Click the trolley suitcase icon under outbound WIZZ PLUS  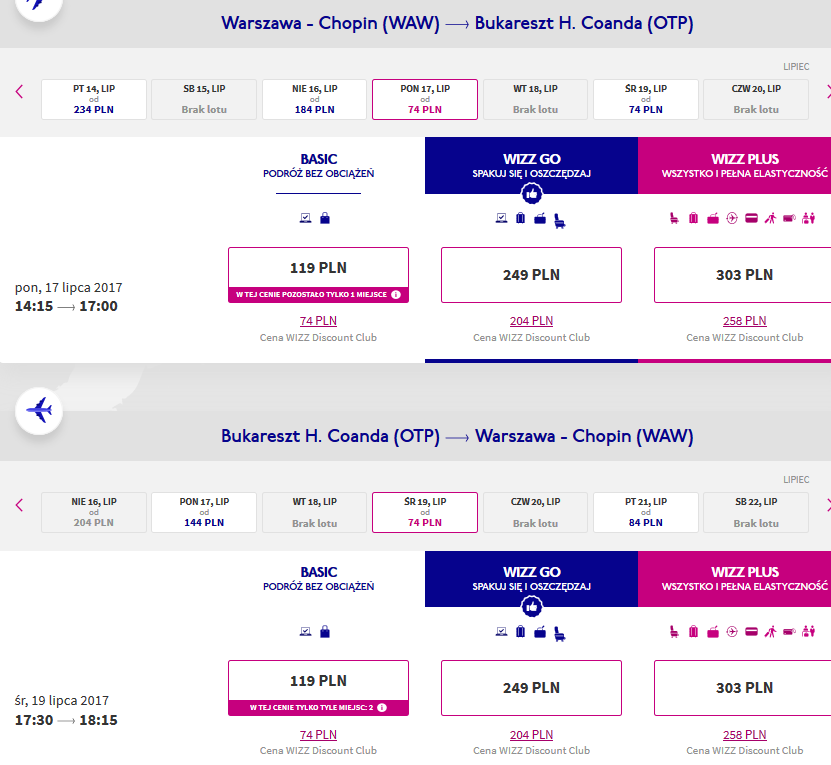[693, 218]
